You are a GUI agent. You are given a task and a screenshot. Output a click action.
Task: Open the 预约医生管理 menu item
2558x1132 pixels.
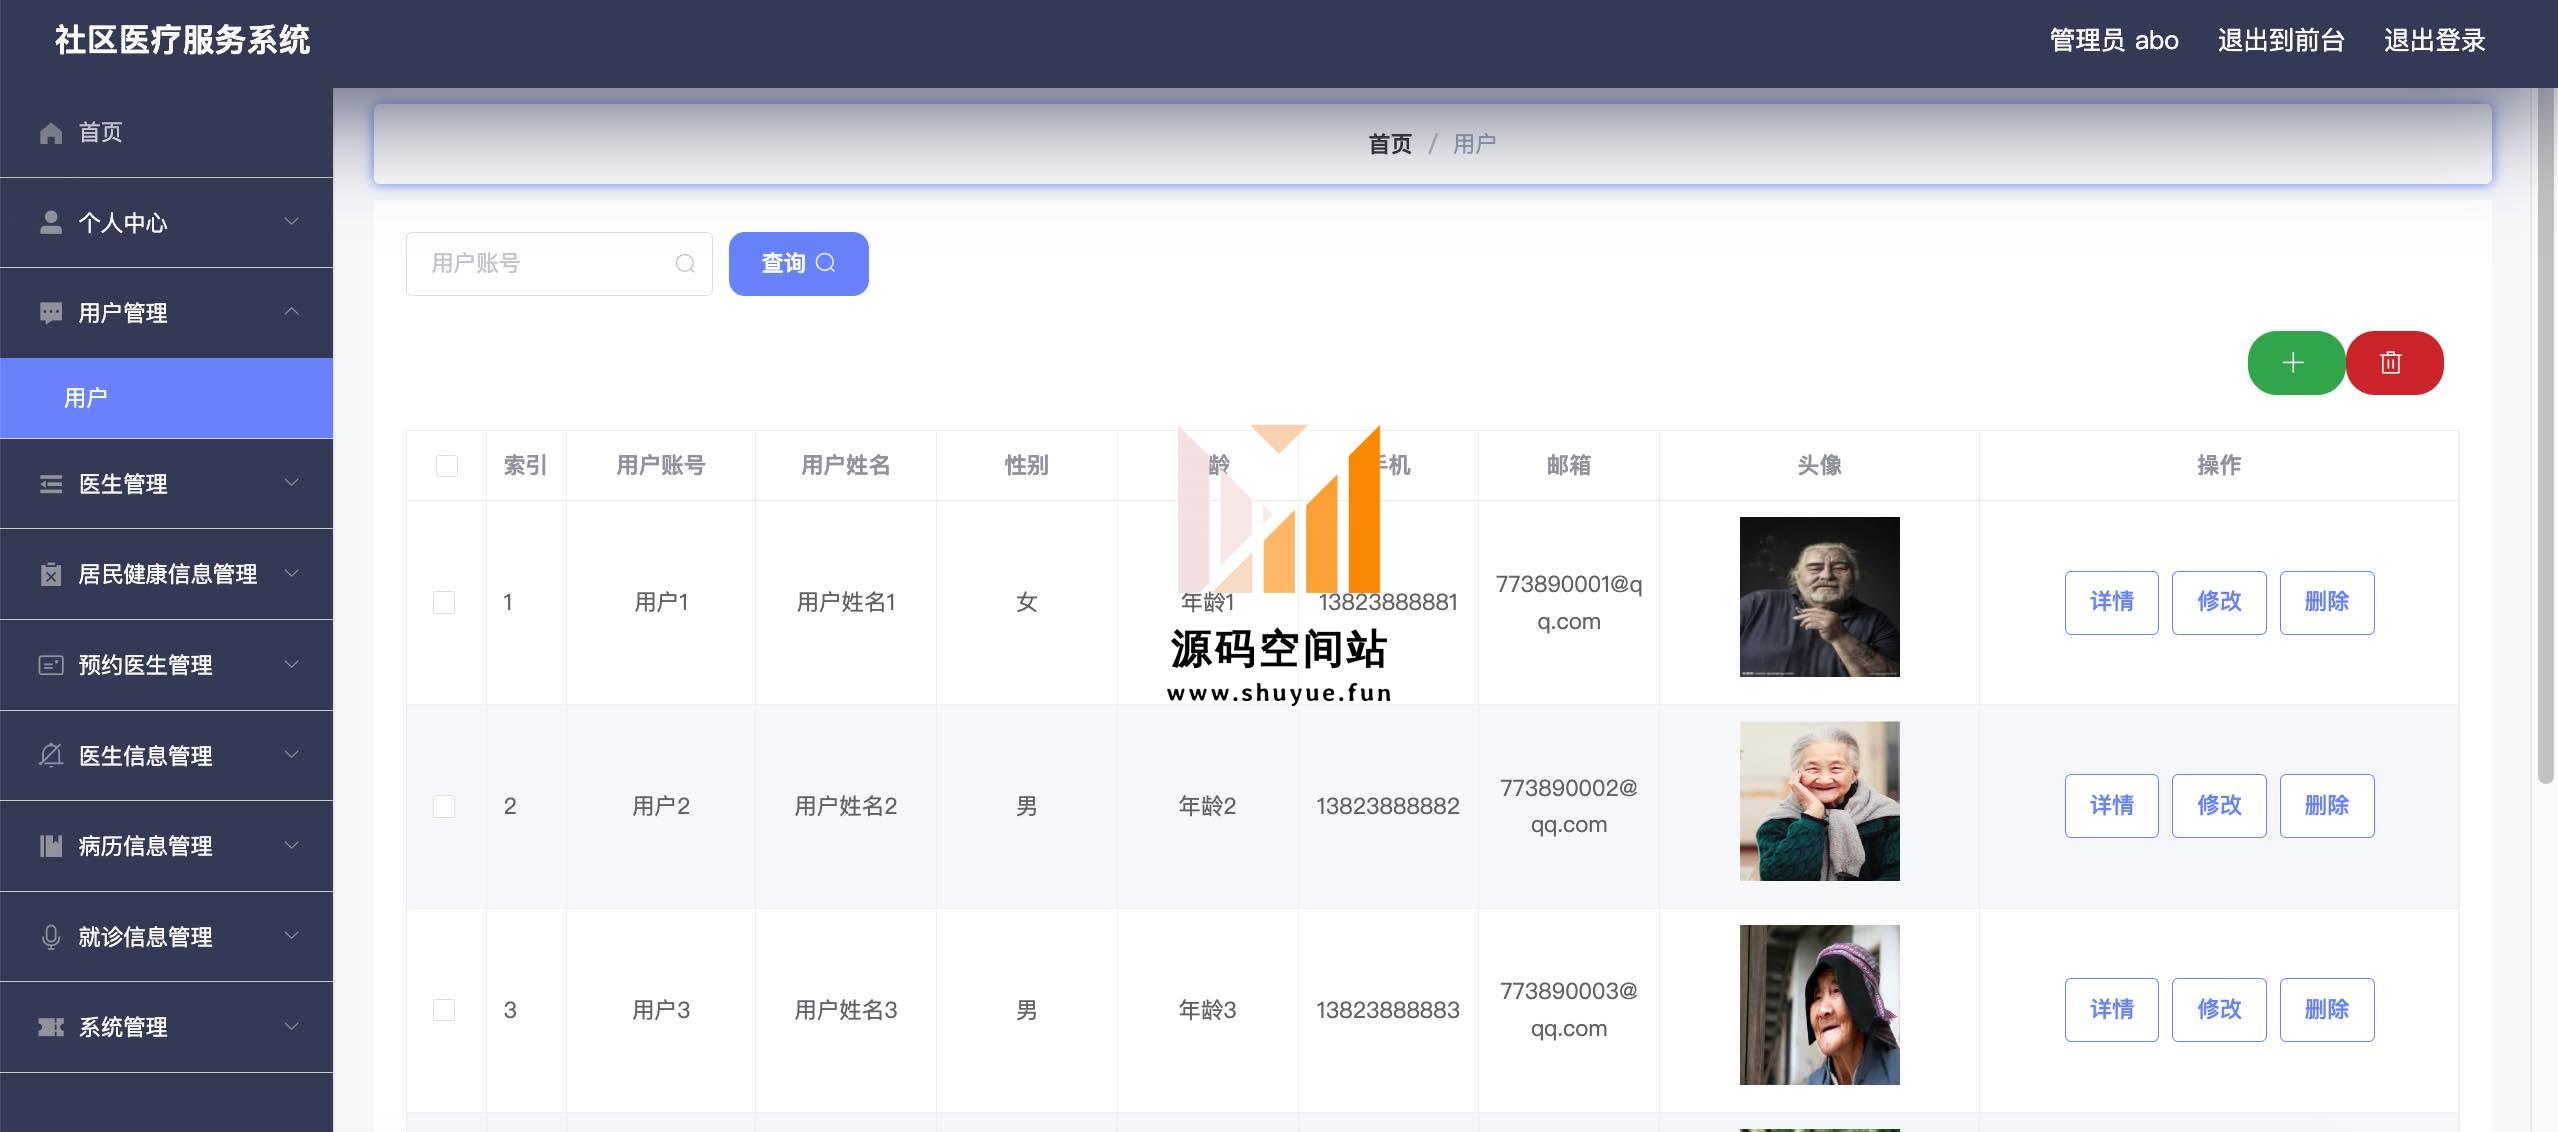click(x=166, y=665)
